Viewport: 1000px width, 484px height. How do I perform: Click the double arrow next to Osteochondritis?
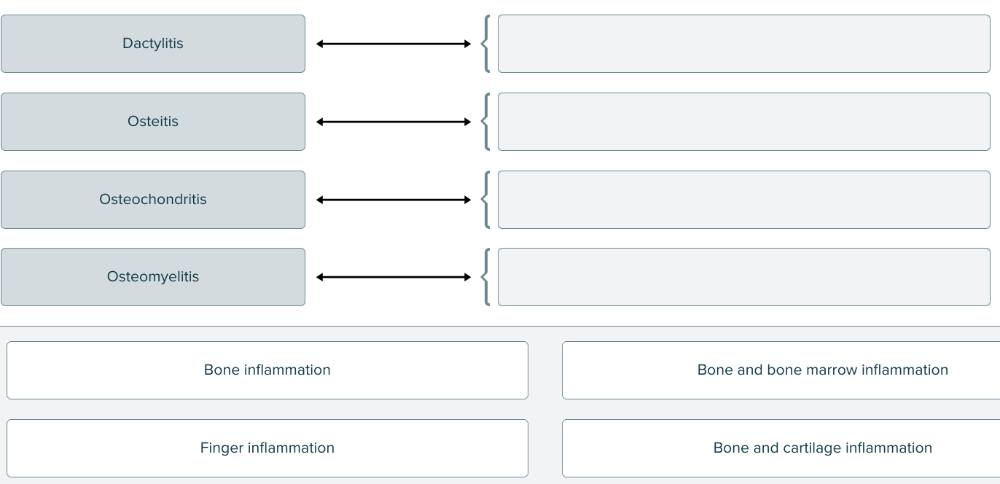tap(393, 200)
